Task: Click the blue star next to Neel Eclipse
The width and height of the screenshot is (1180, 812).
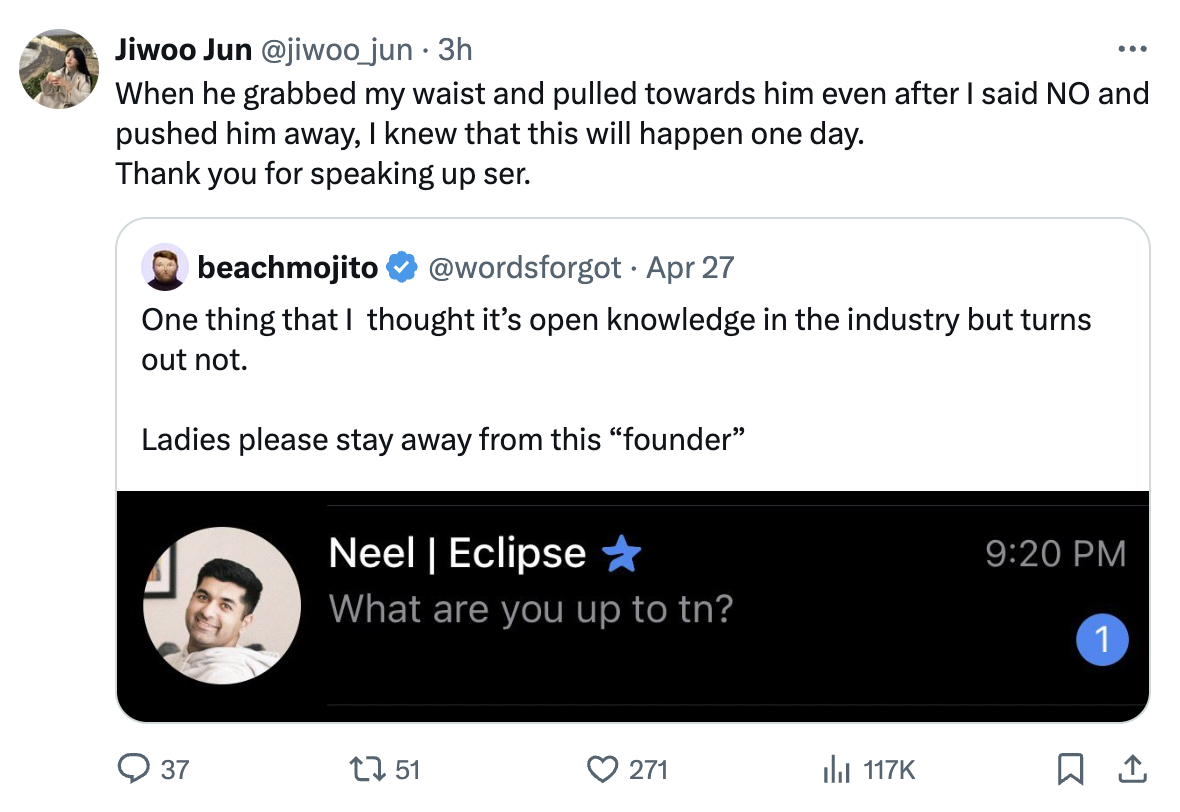Action: point(619,553)
